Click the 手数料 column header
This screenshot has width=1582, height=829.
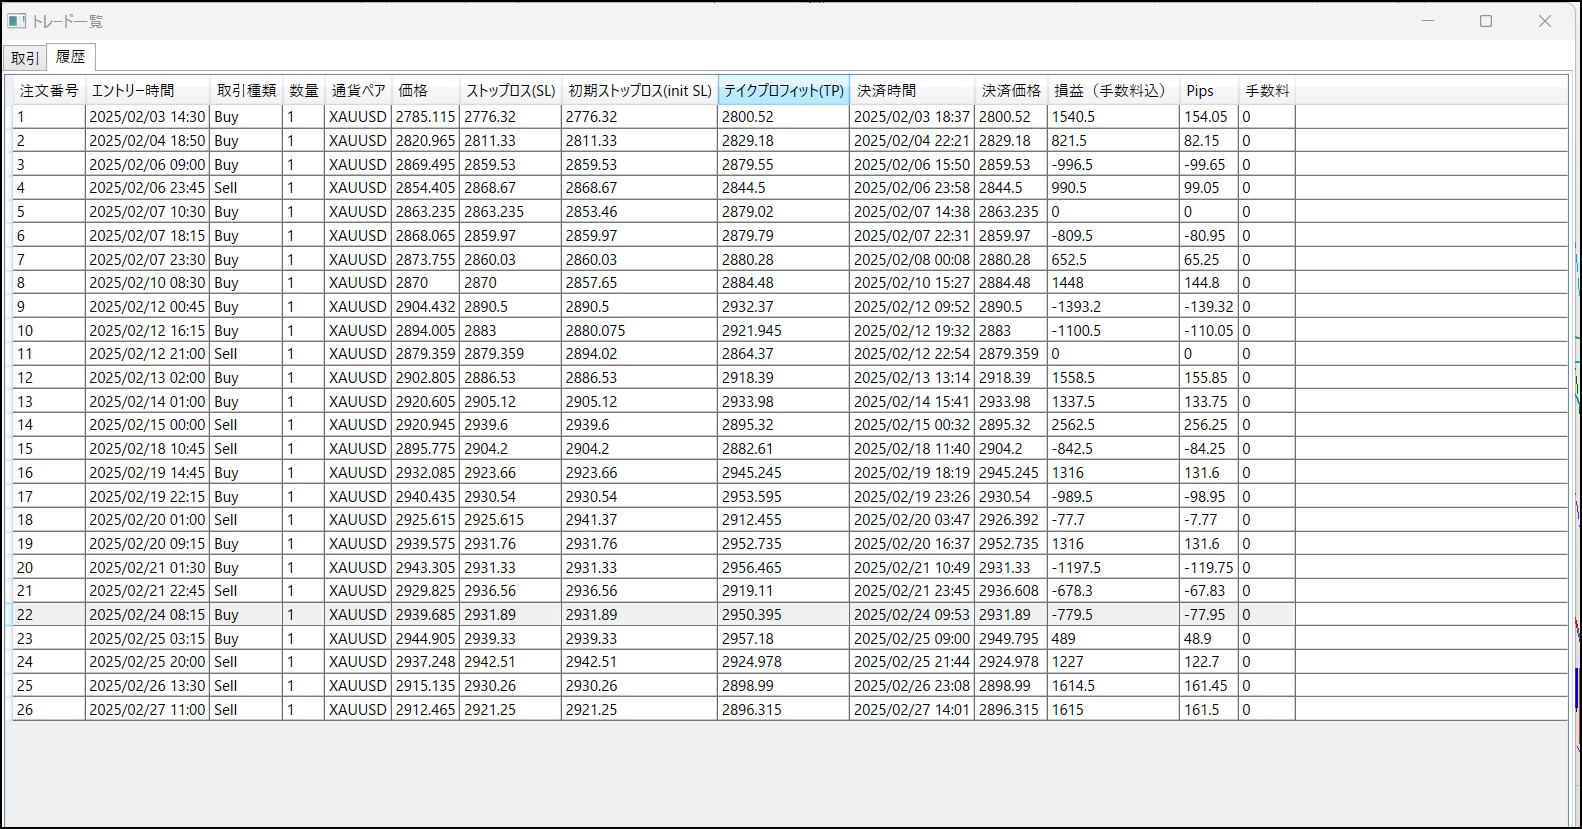[x=1266, y=91]
